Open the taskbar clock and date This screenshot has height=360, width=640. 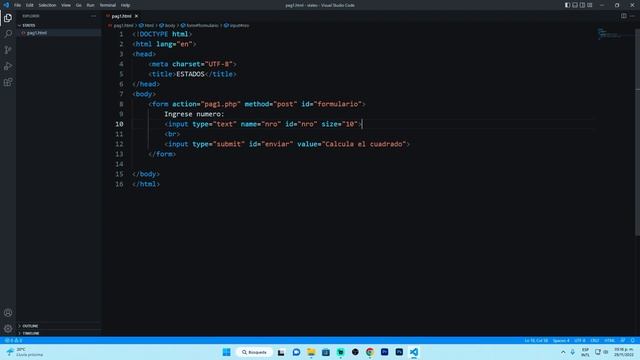[624, 352]
